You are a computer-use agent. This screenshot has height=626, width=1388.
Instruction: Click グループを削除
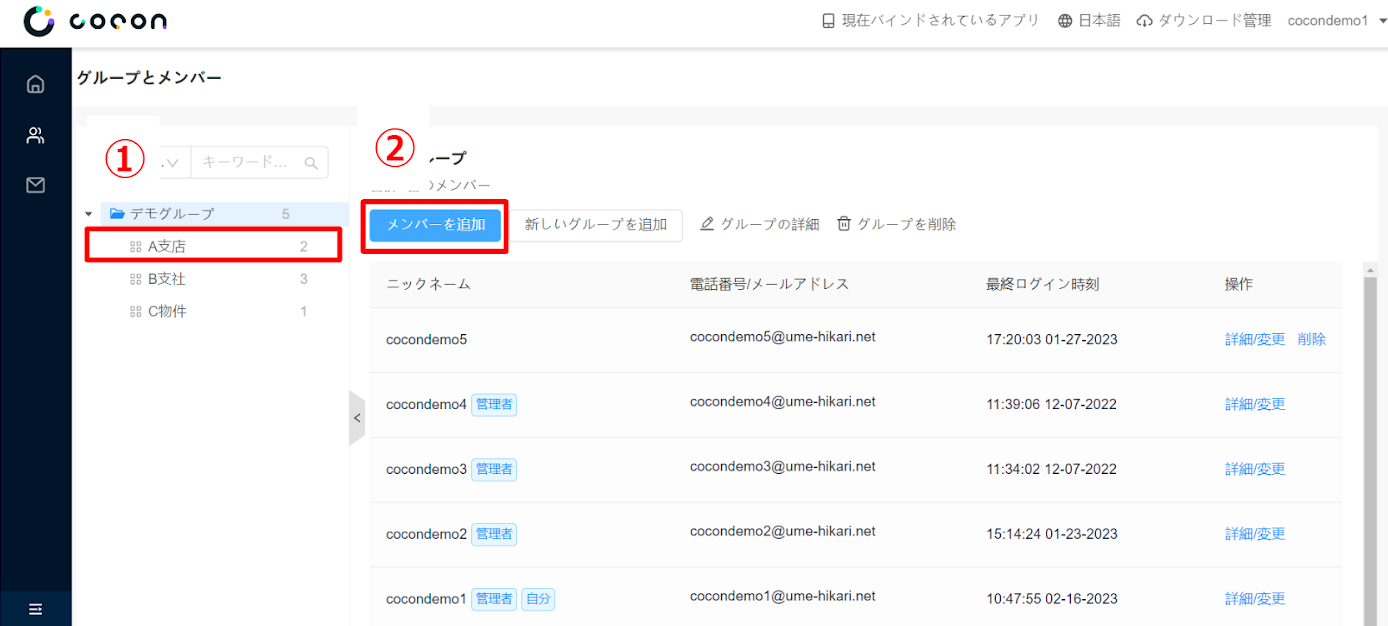click(897, 224)
